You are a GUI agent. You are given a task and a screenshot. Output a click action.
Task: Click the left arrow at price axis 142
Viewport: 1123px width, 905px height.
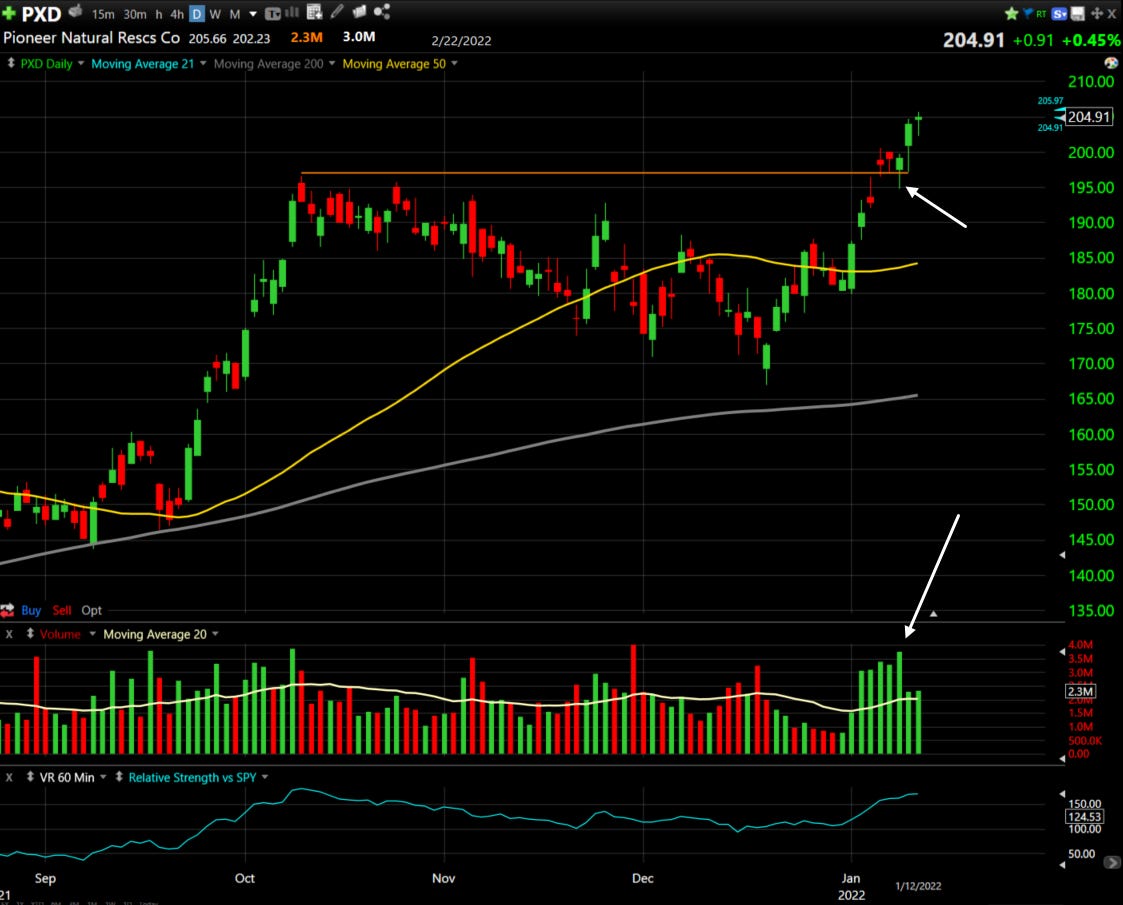(x=1062, y=555)
